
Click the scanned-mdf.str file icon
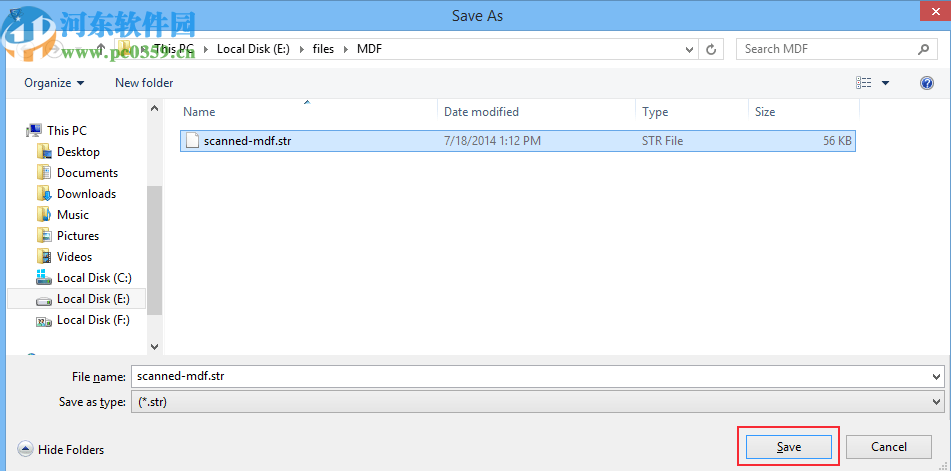(192, 141)
